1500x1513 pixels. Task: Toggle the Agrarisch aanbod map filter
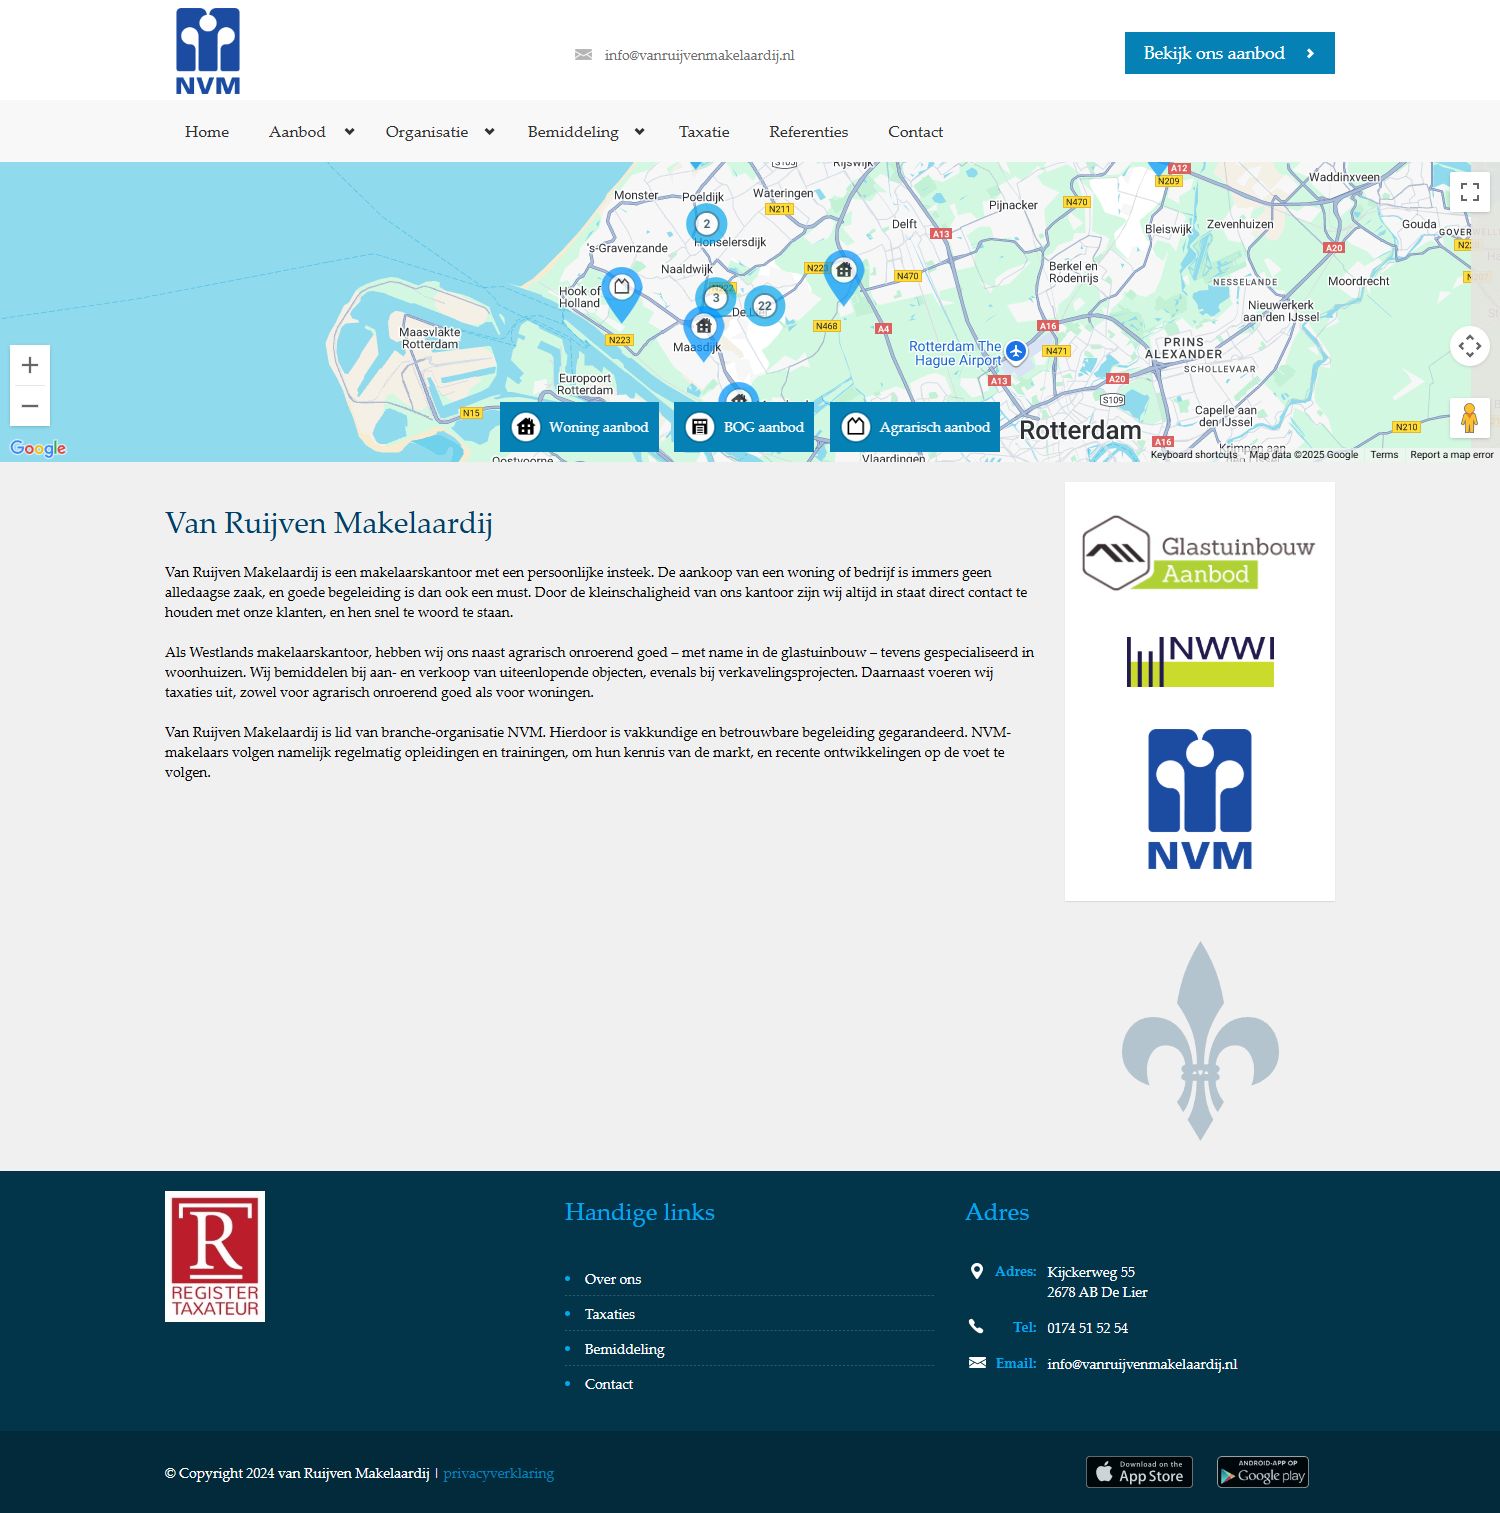tap(914, 426)
